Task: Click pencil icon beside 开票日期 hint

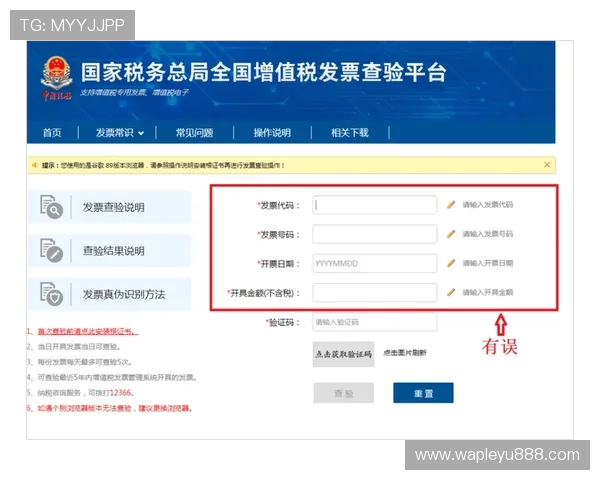Action: 451,263
